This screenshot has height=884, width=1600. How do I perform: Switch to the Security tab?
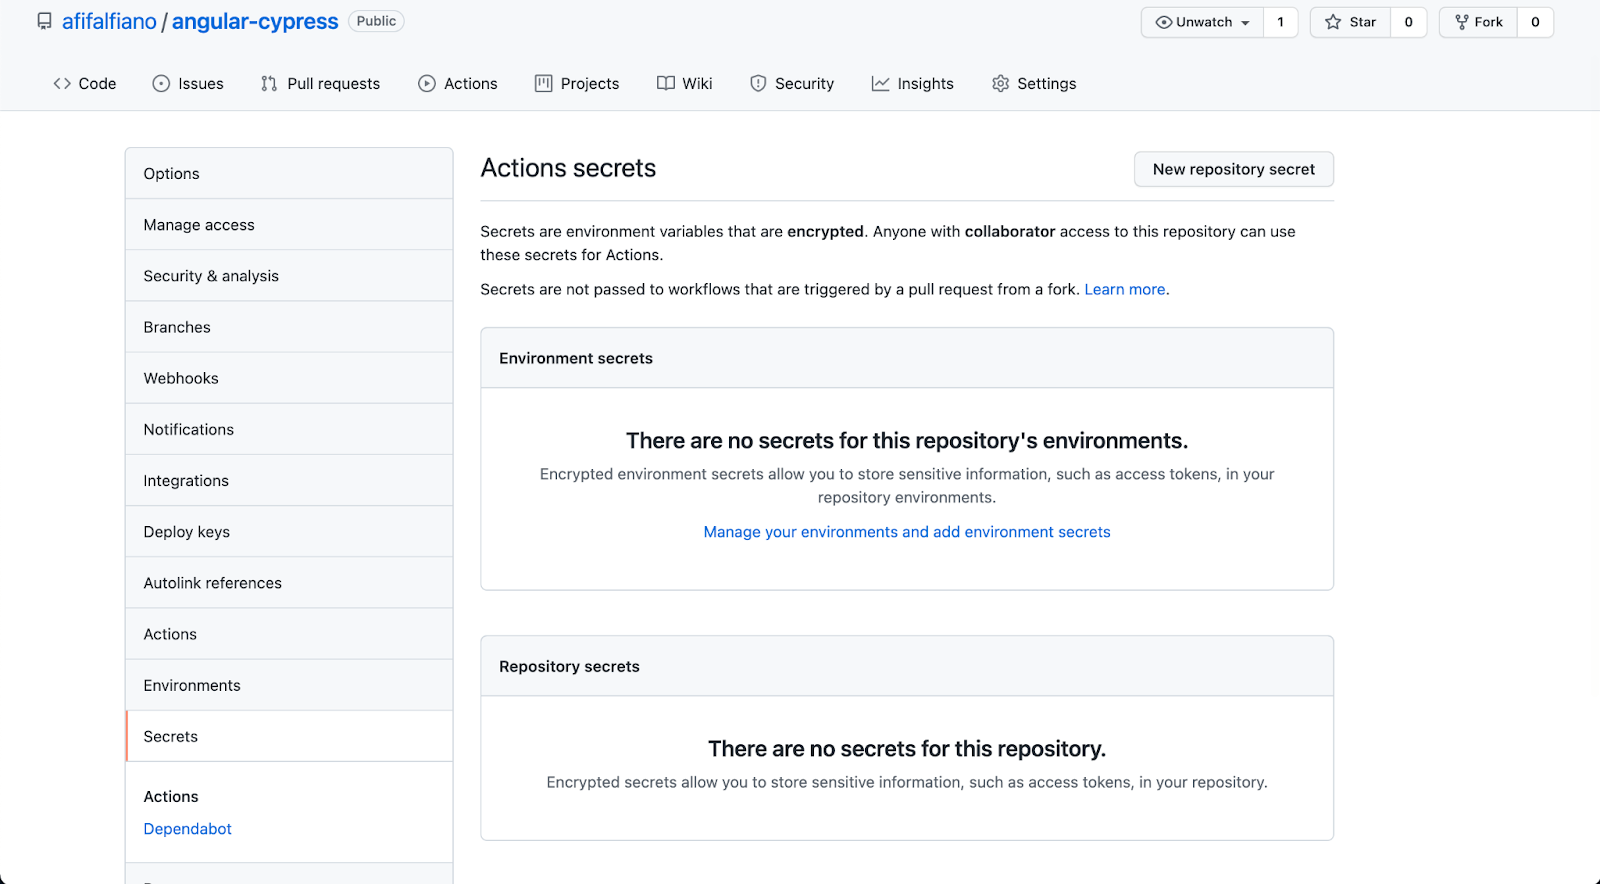click(x=792, y=84)
